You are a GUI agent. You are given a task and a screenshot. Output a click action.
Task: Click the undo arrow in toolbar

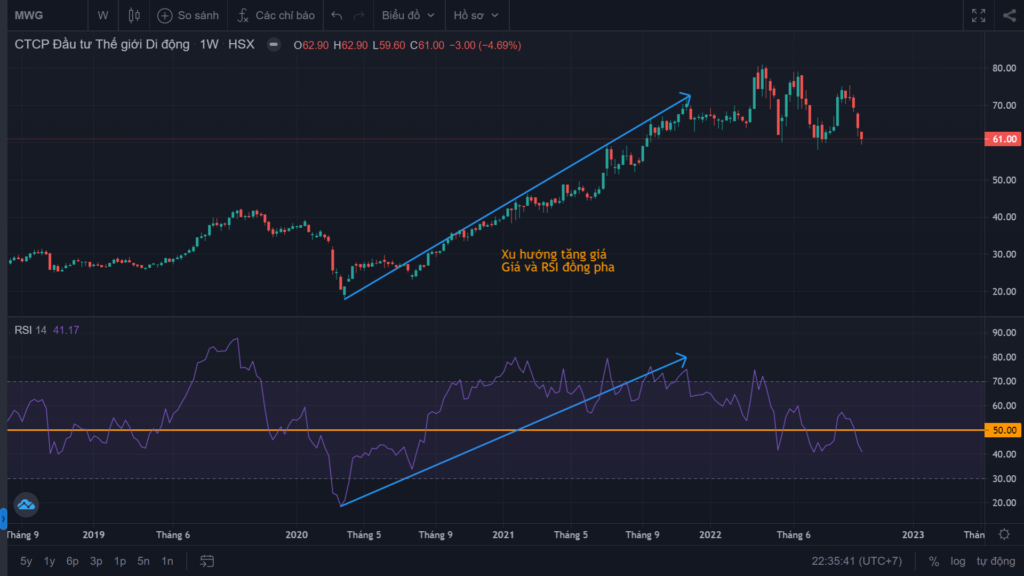click(336, 15)
